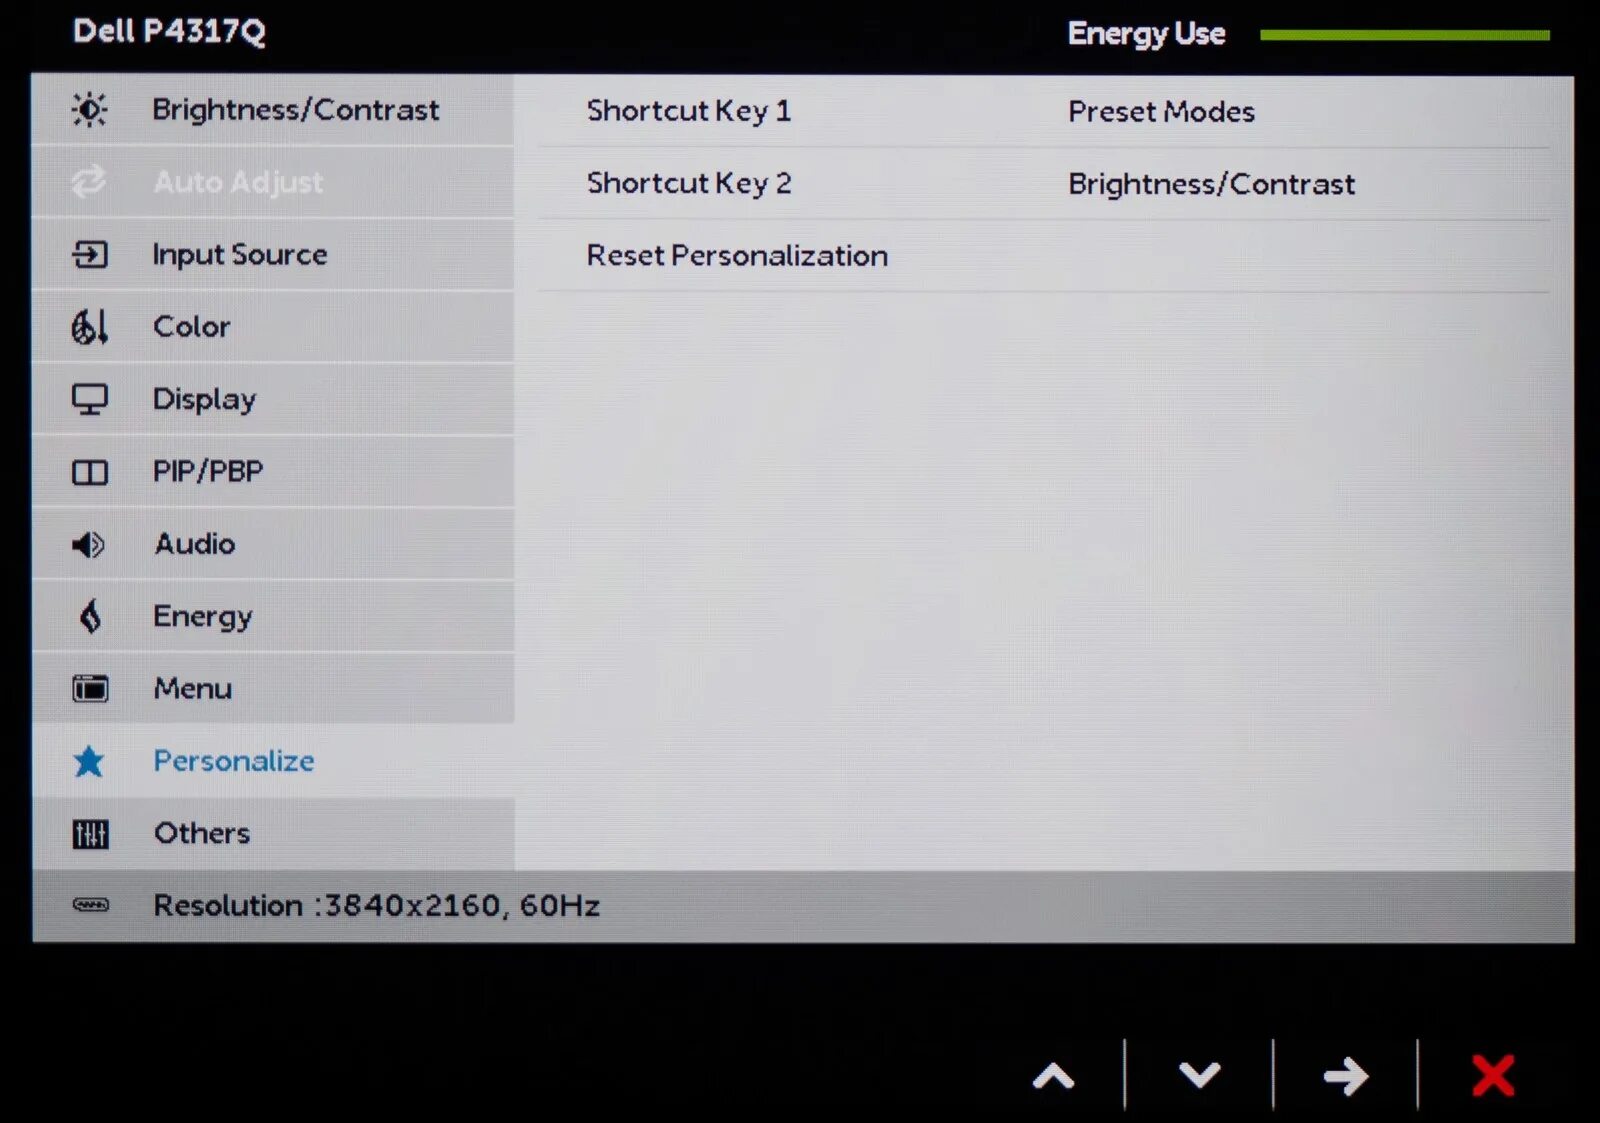
Task: Open the Color menu item
Action: (x=273, y=327)
